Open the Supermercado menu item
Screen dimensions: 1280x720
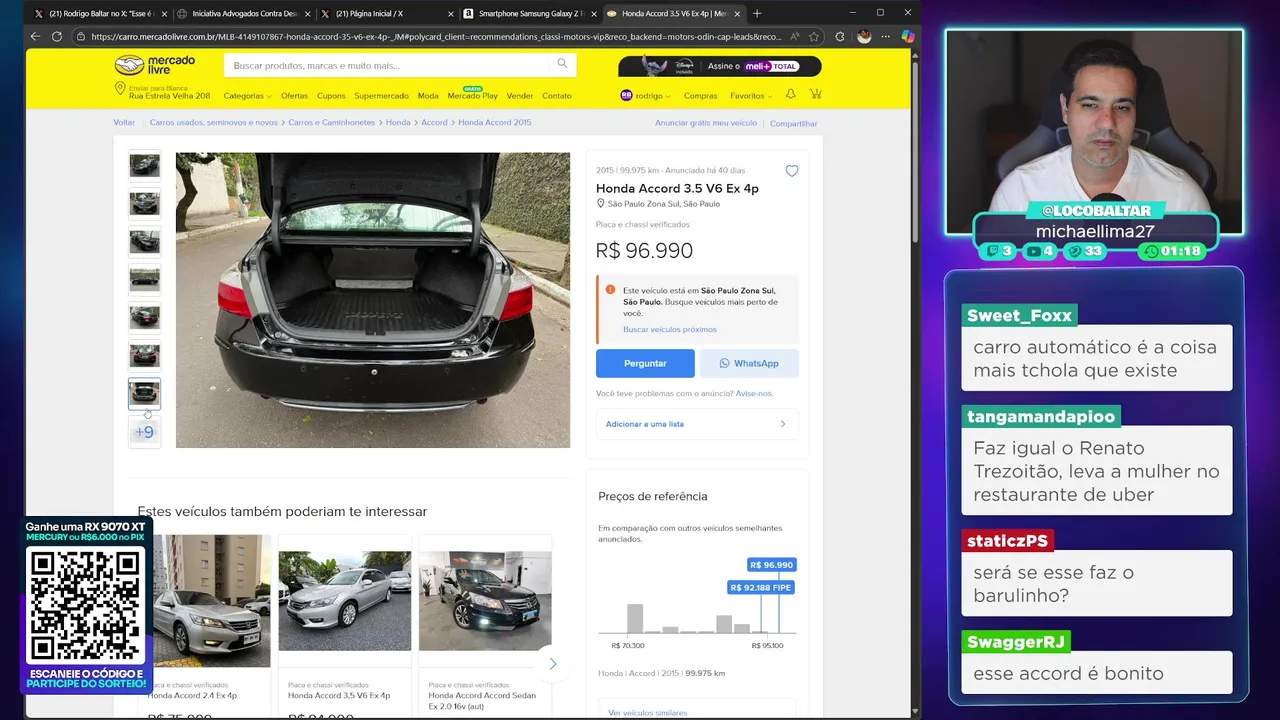381,96
